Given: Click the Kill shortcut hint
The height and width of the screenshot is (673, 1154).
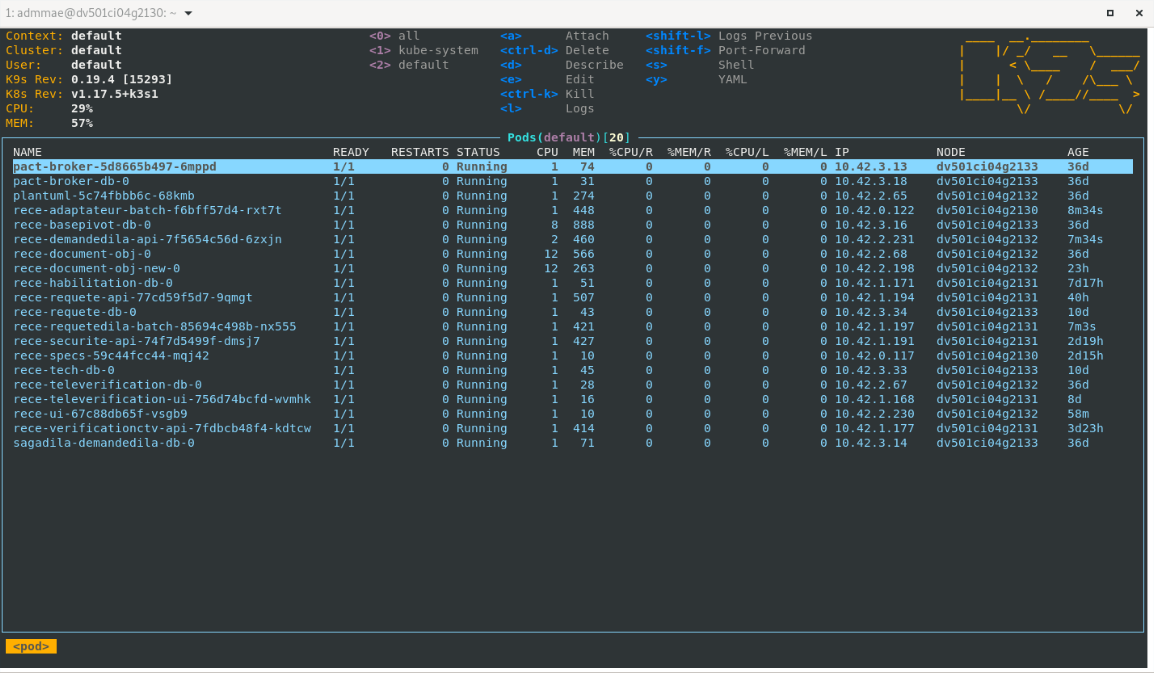Looking at the screenshot, I should click(548, 94).
